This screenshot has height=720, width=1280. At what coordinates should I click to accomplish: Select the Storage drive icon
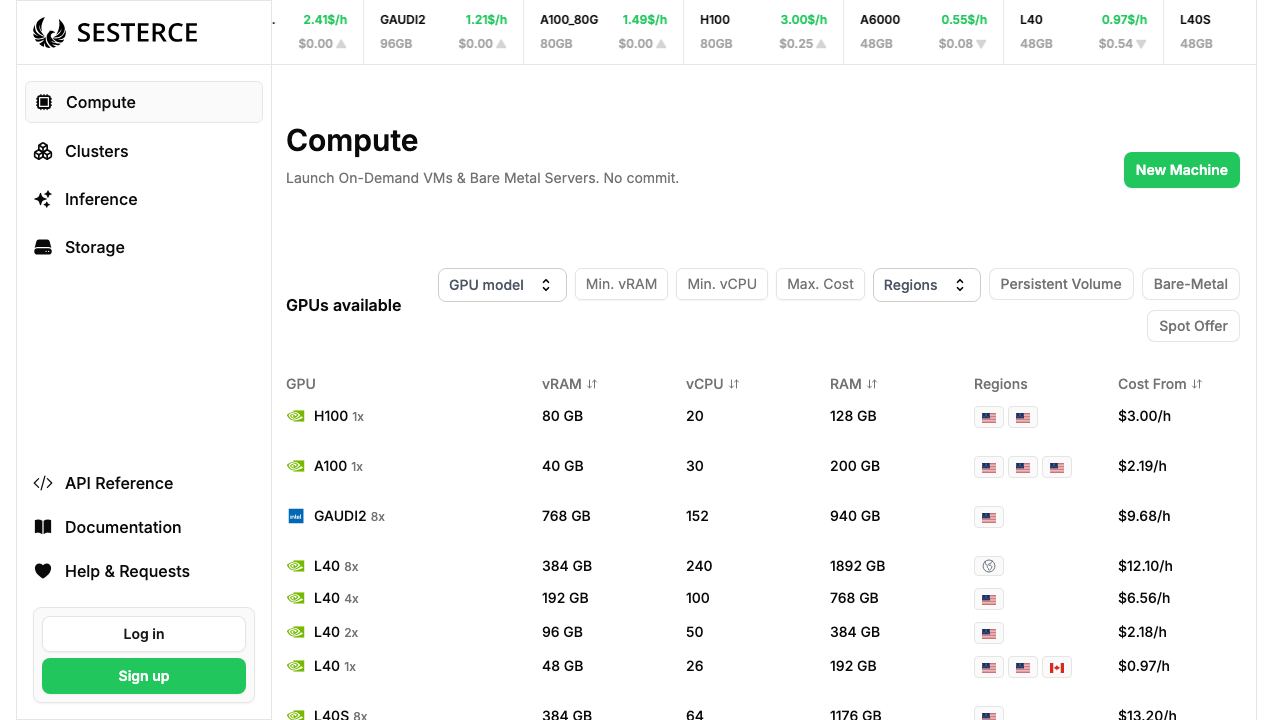tap(43, 247)
